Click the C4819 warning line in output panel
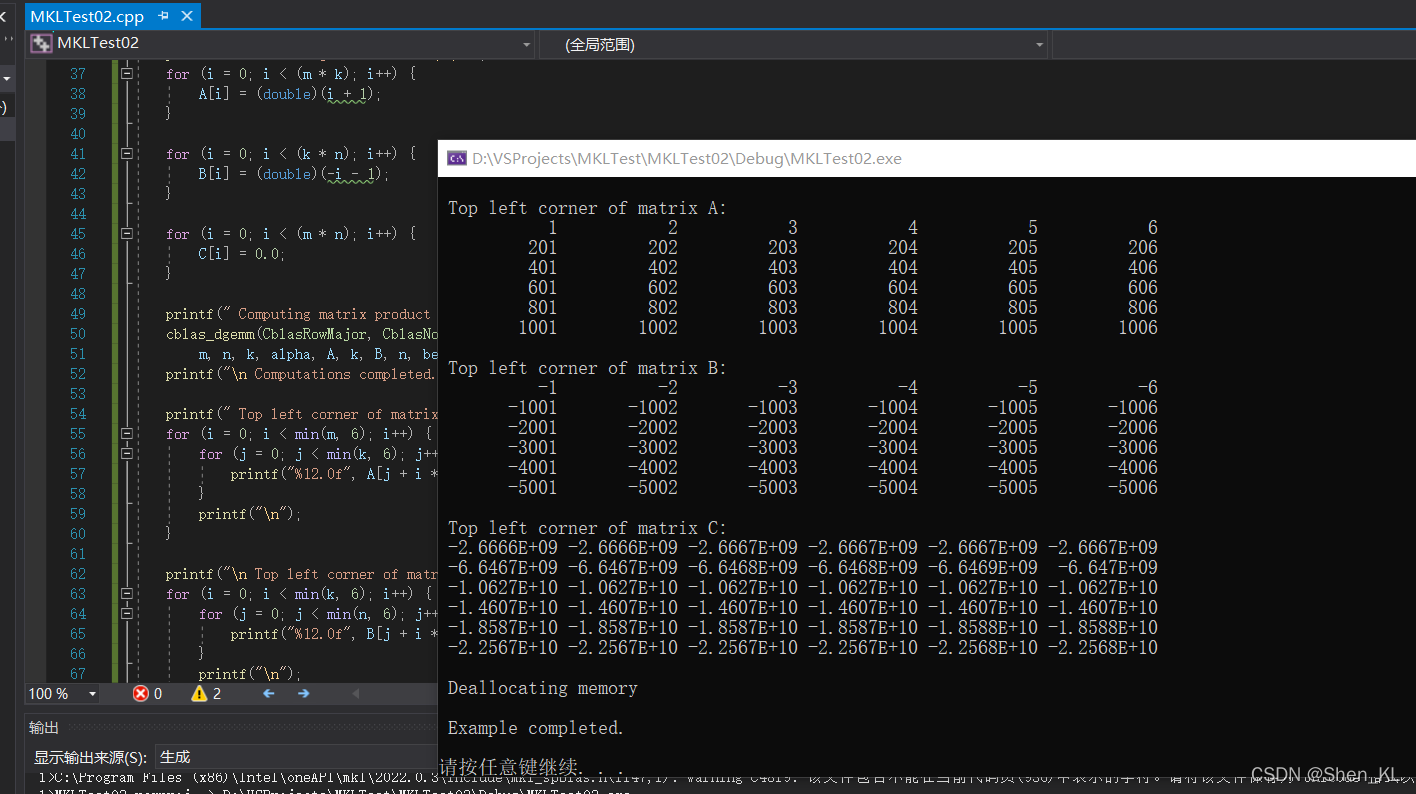The width and height of the screenshot is (1416, 794). coord(727,777)
